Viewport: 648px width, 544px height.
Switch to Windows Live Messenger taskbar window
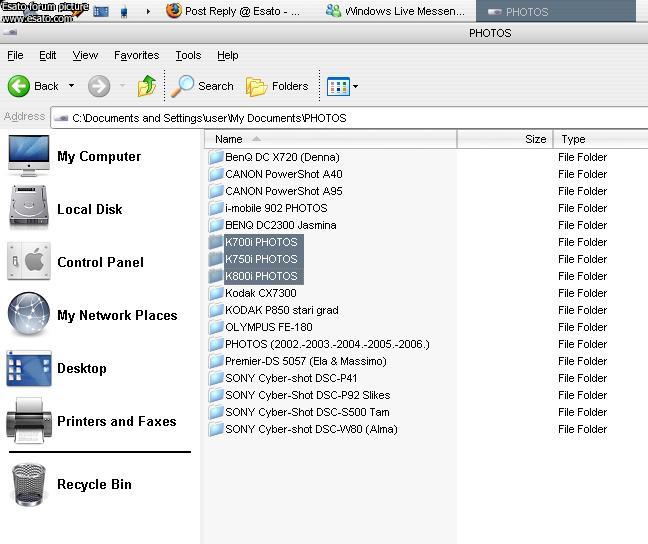click(396, 11)
